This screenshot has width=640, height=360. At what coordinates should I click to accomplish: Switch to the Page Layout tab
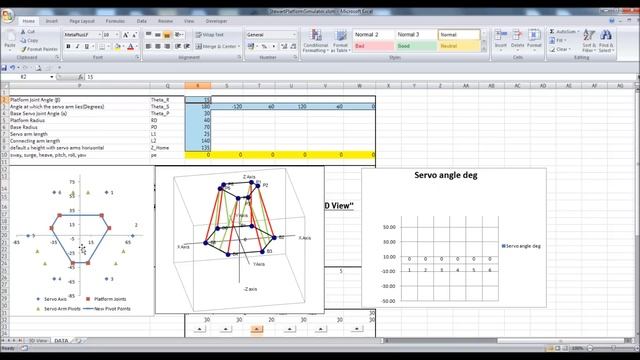click(82, 21)
